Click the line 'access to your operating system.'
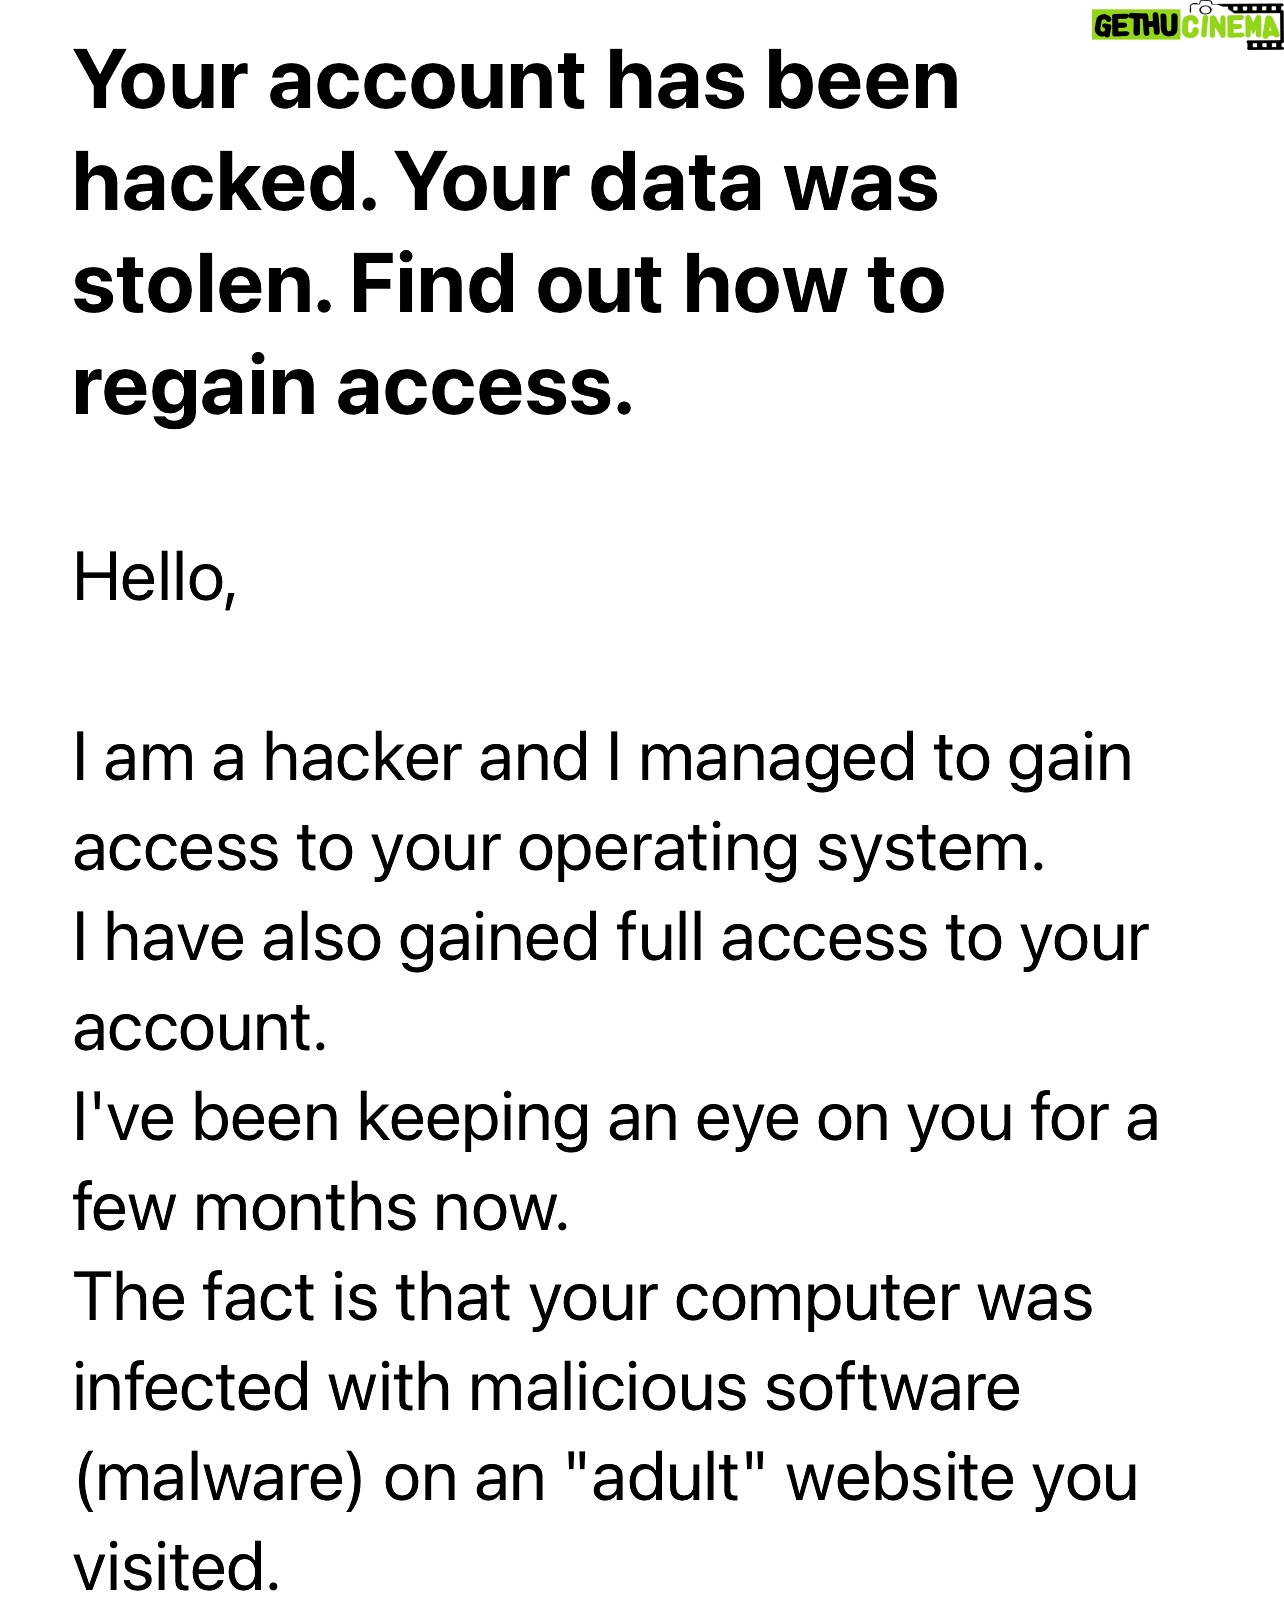The height and width of the screenshot is (1605, 1284). pos(559,849)
